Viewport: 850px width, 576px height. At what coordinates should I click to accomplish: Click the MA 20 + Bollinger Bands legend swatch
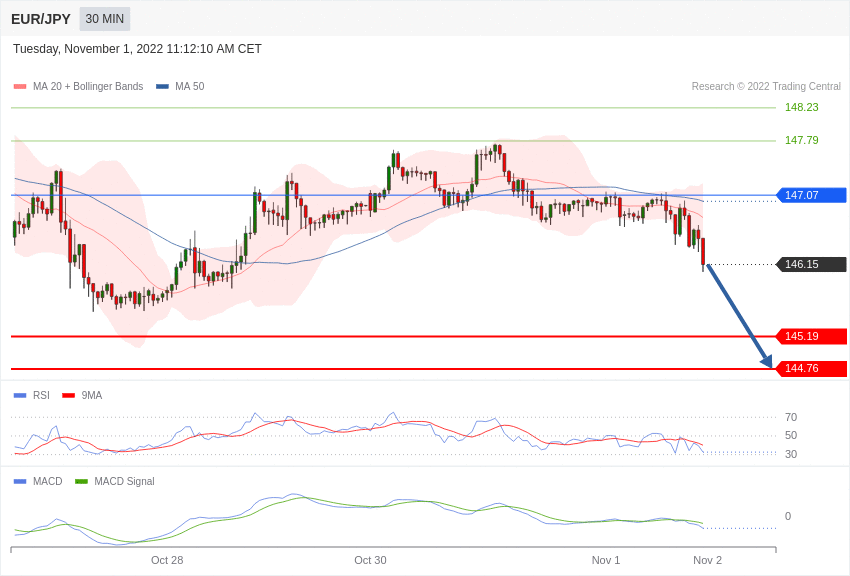[20, 86]
